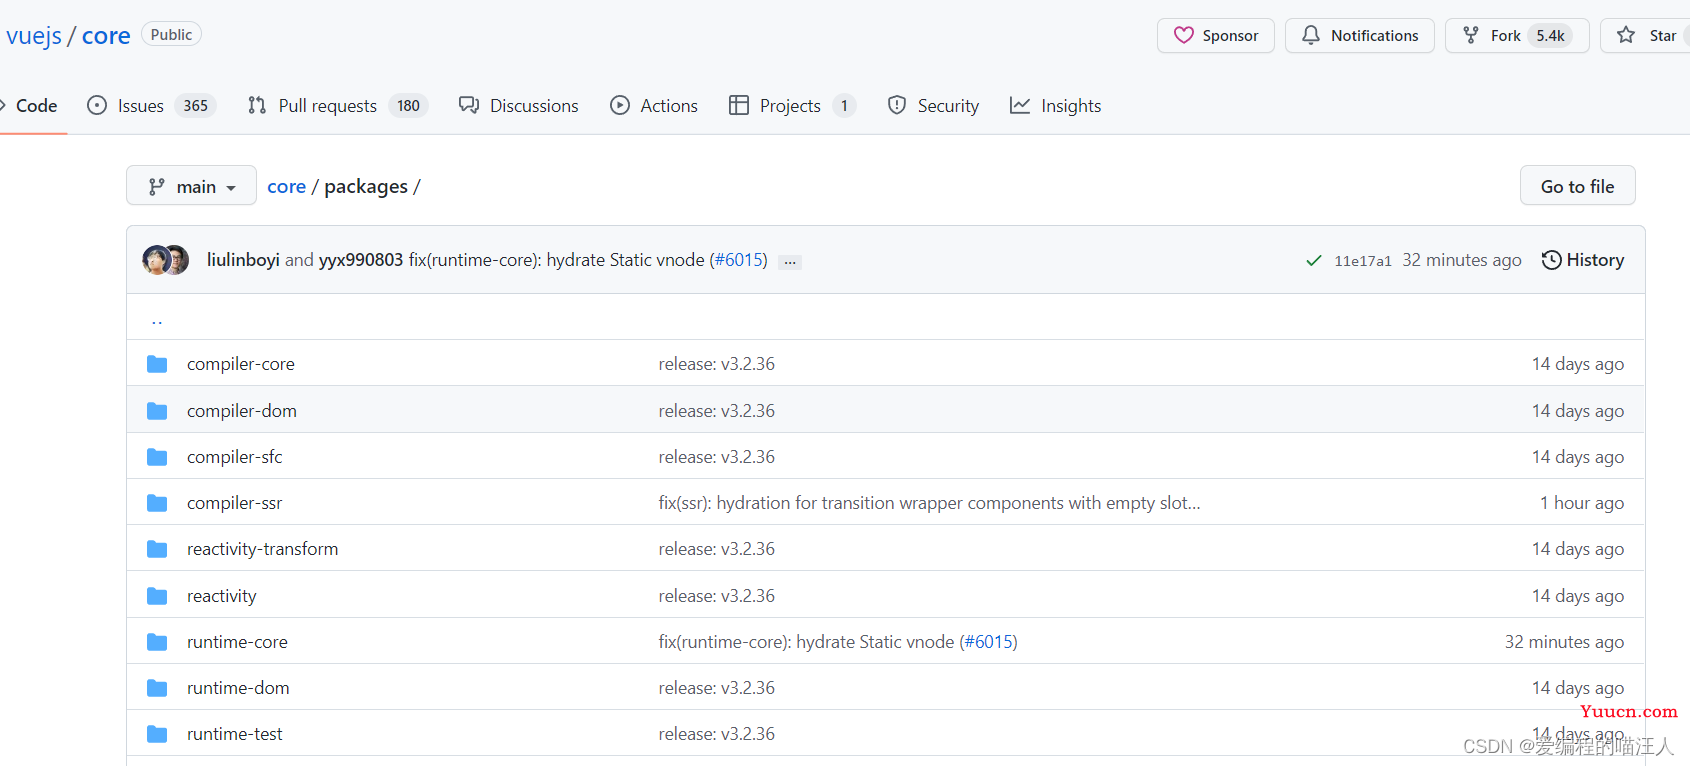Open the compiler-ssr folder

point(235,503)
